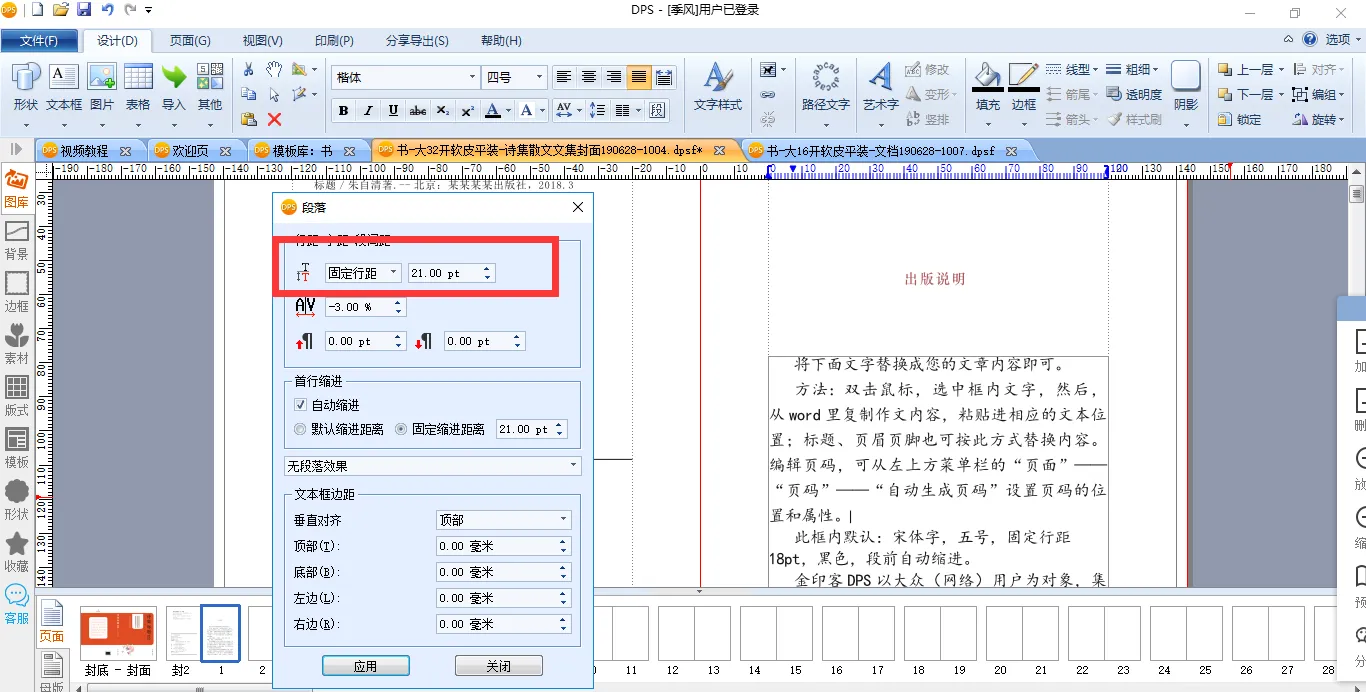The width and height of the screenshot is (1366, 692).
Task: Select the 固定缩进距离 radio button
Action: click(401, 429)
